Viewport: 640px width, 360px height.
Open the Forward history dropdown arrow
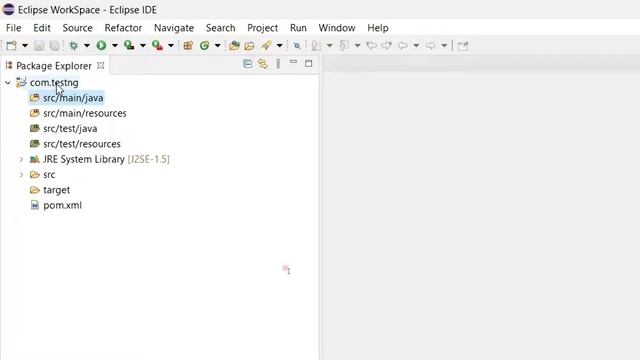click(x=444, y=46)
